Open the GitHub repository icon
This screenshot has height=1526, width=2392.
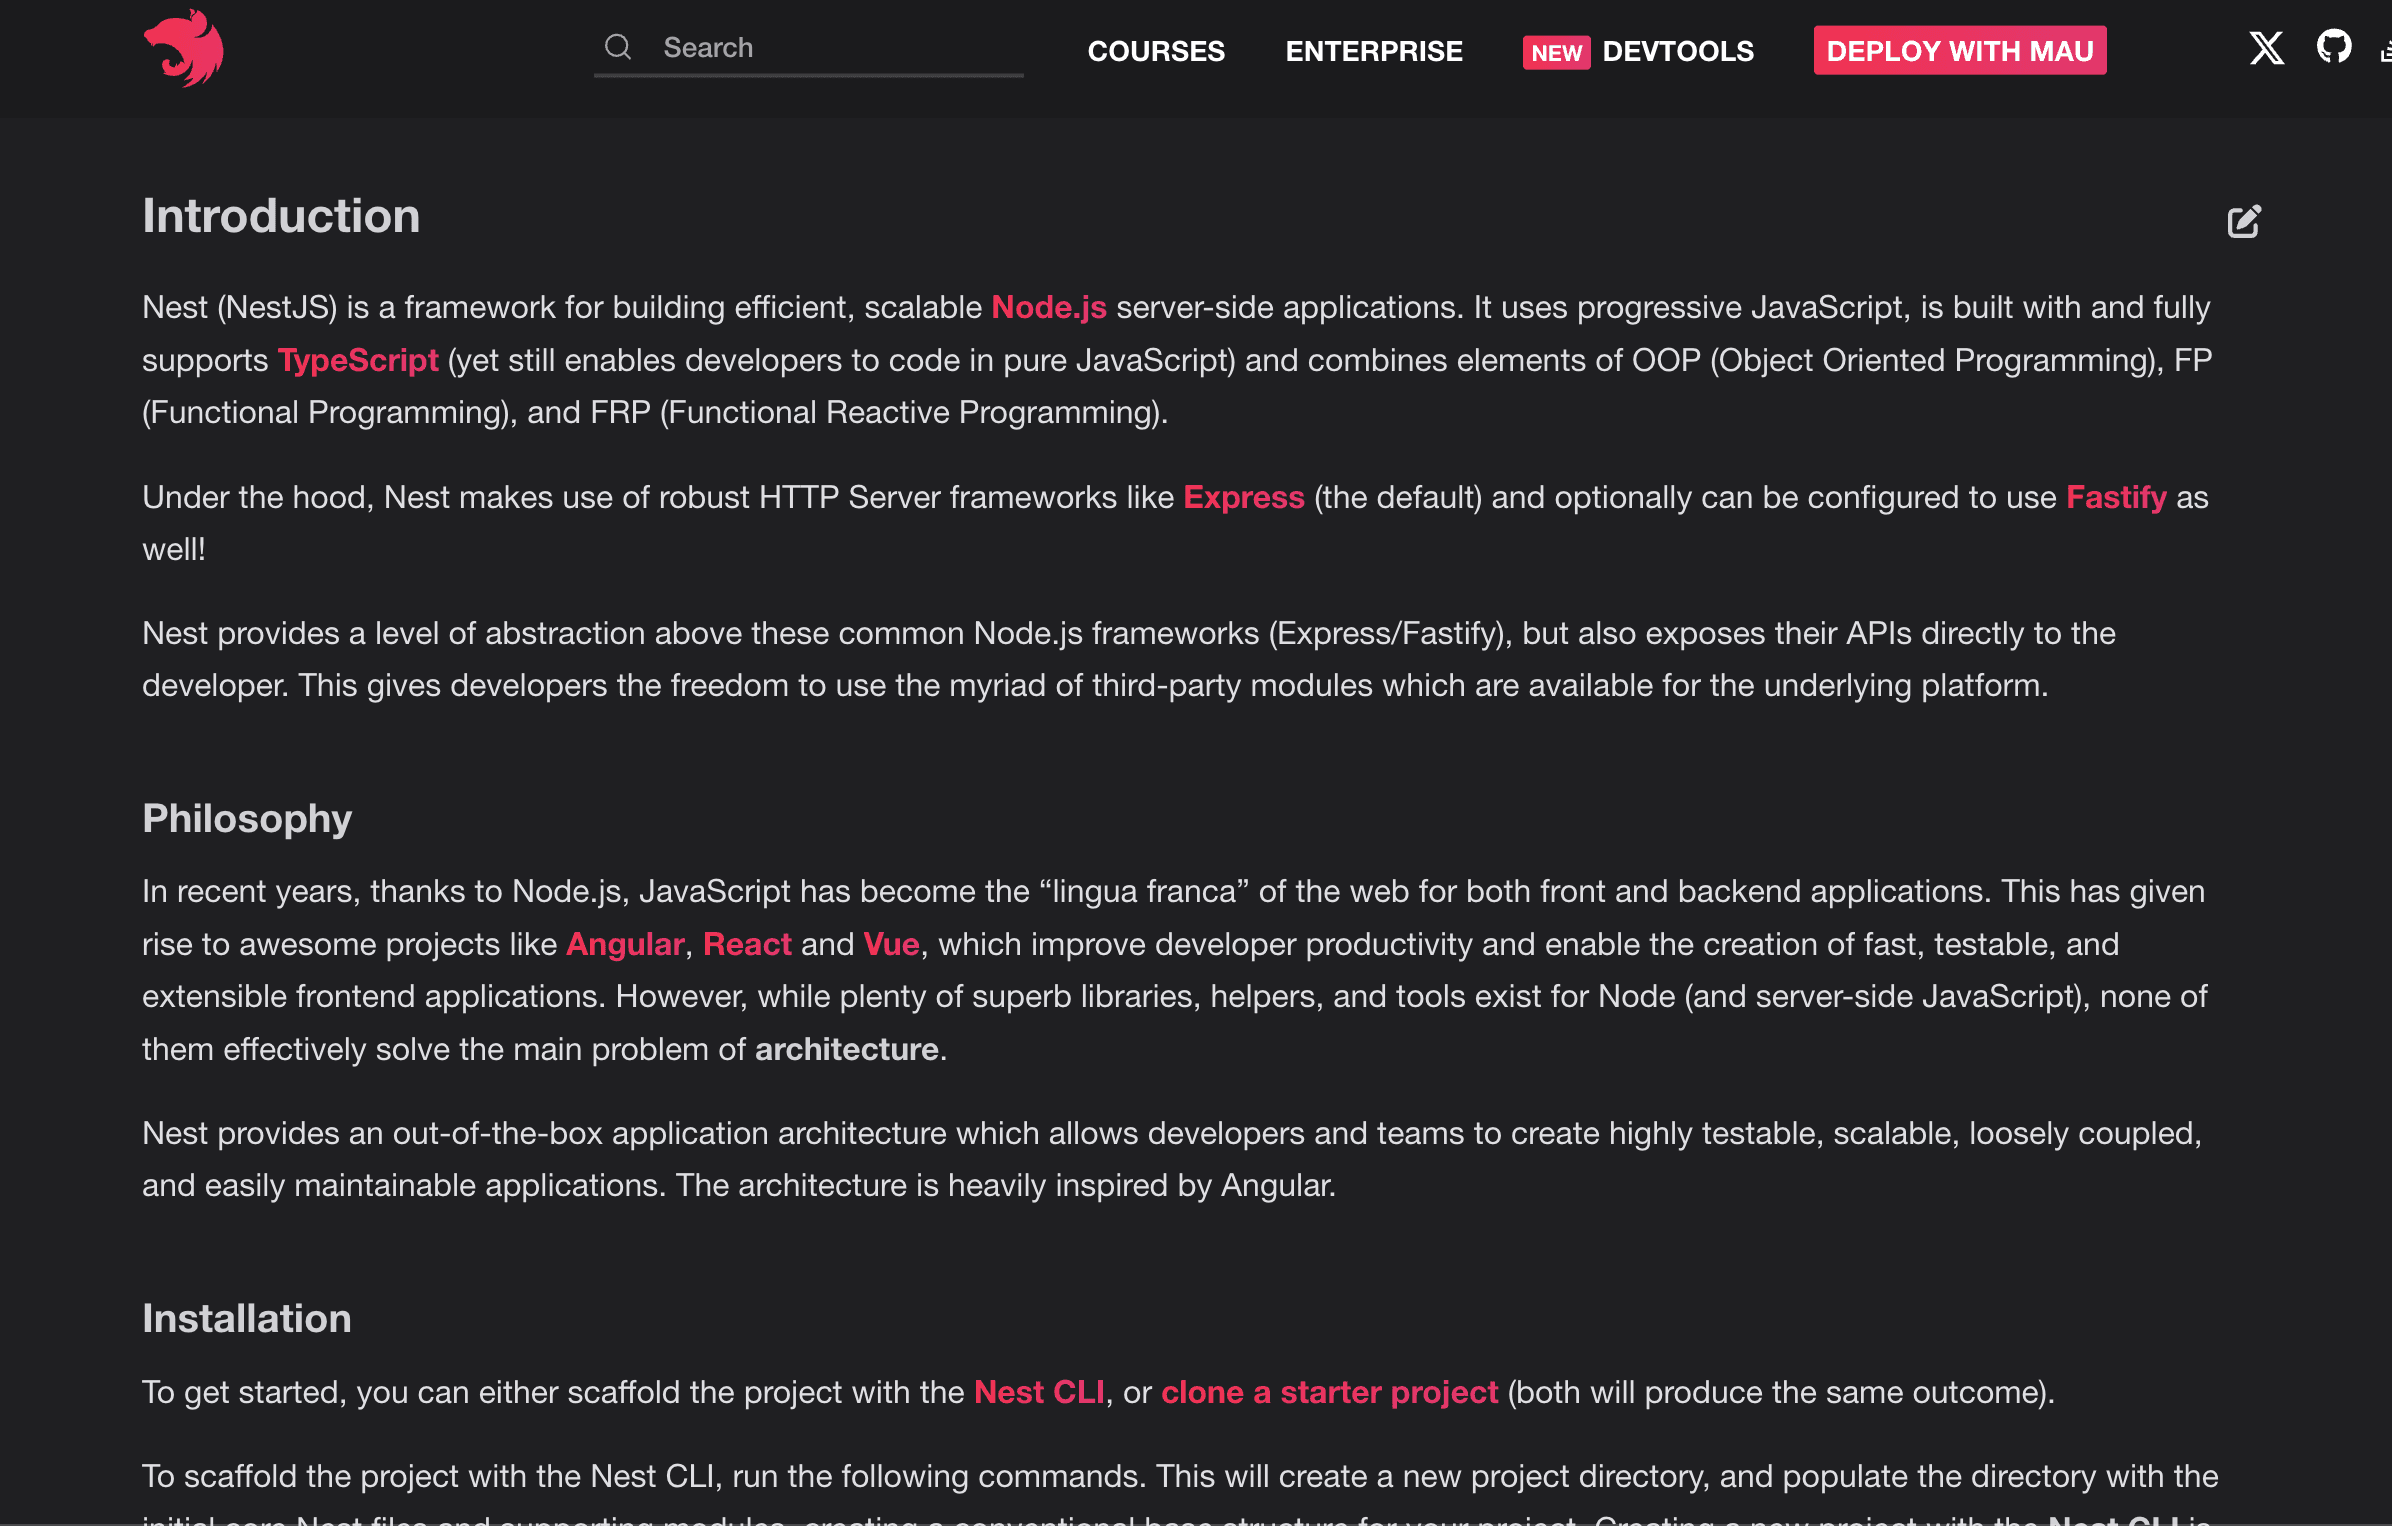pyautogui.click(x=2333, y=47)
